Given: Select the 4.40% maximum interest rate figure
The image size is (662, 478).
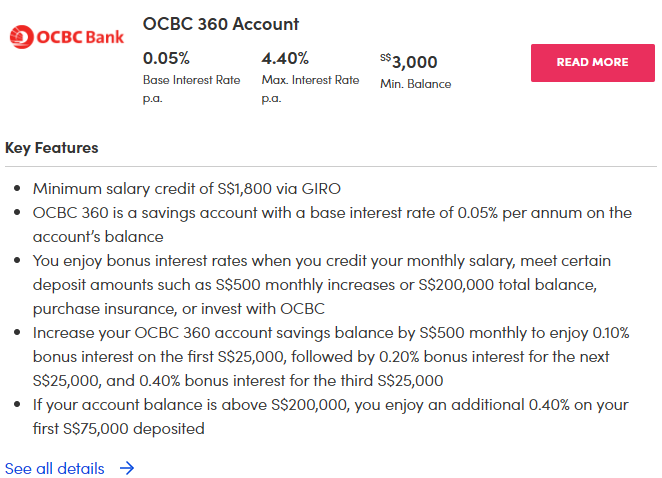Looking at the screenshot, I should [285, 58].
